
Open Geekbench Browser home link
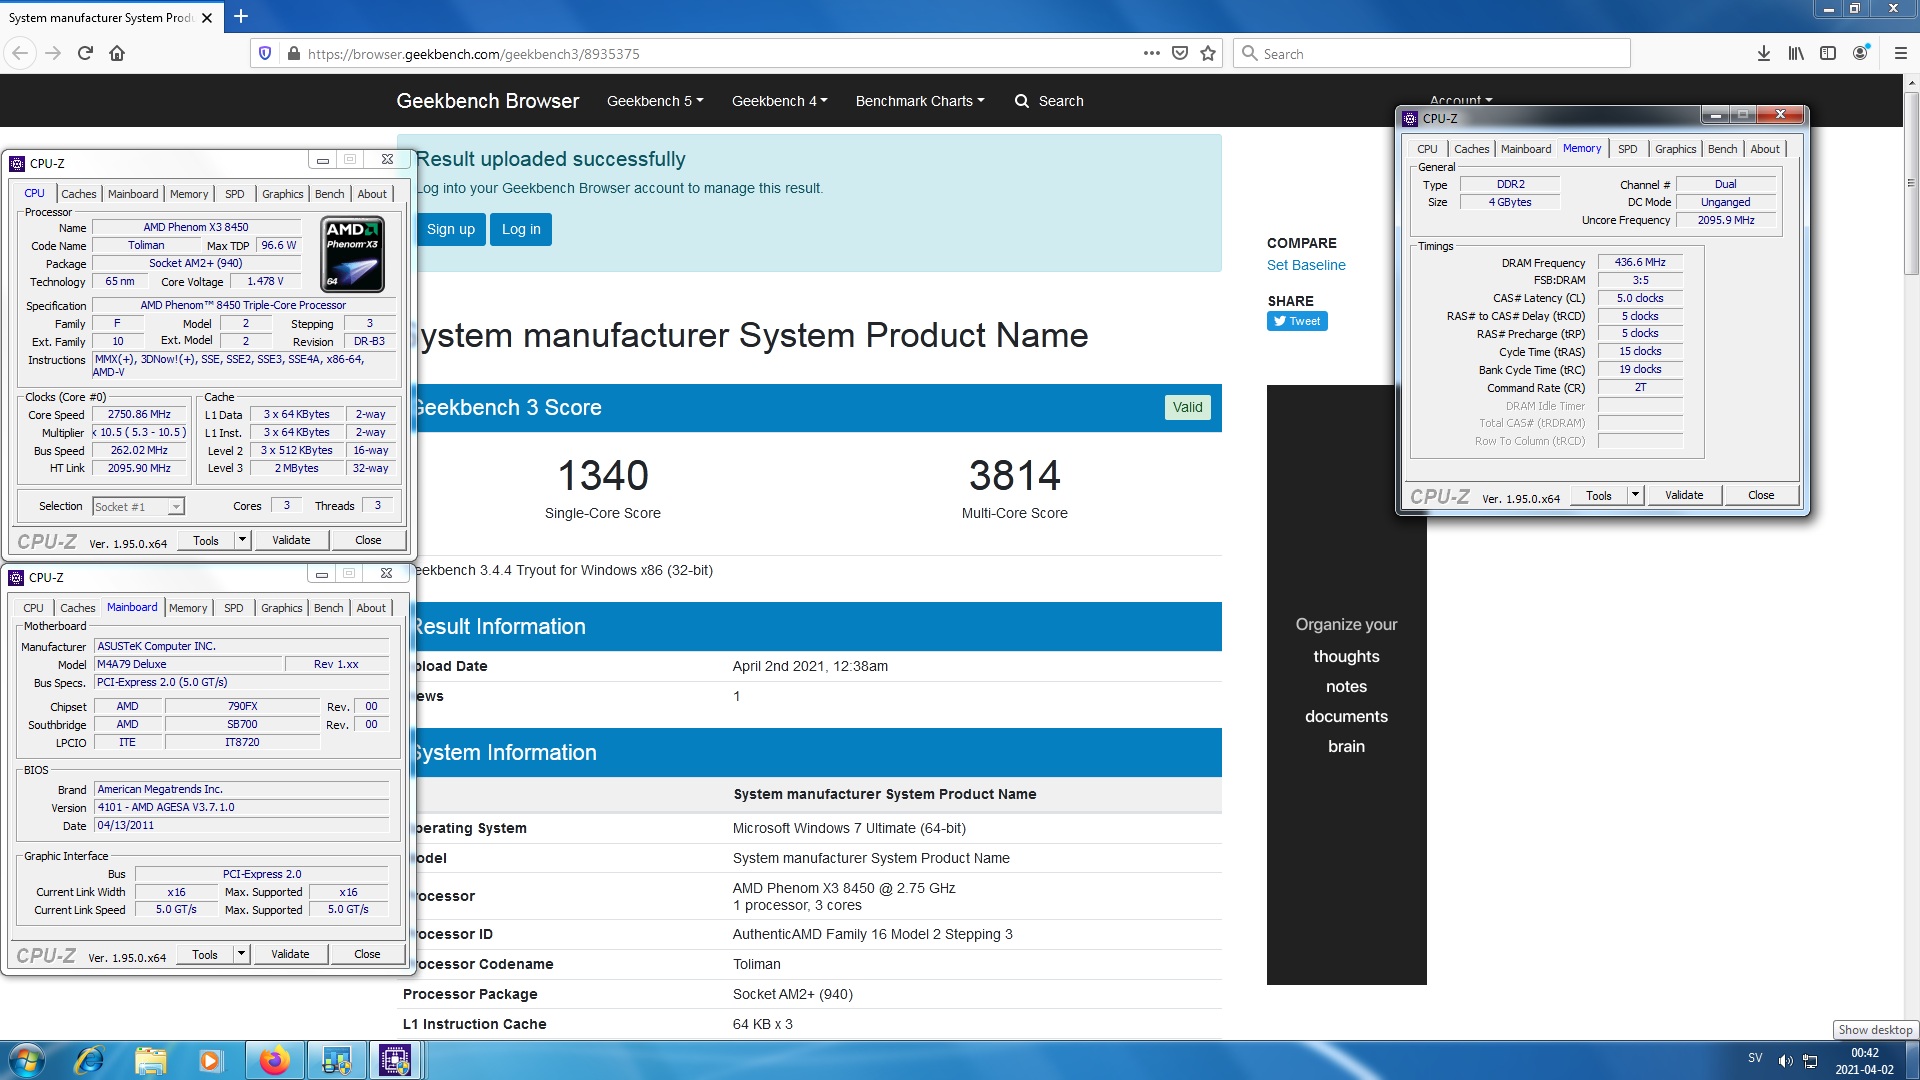click(x=487, y=101)
